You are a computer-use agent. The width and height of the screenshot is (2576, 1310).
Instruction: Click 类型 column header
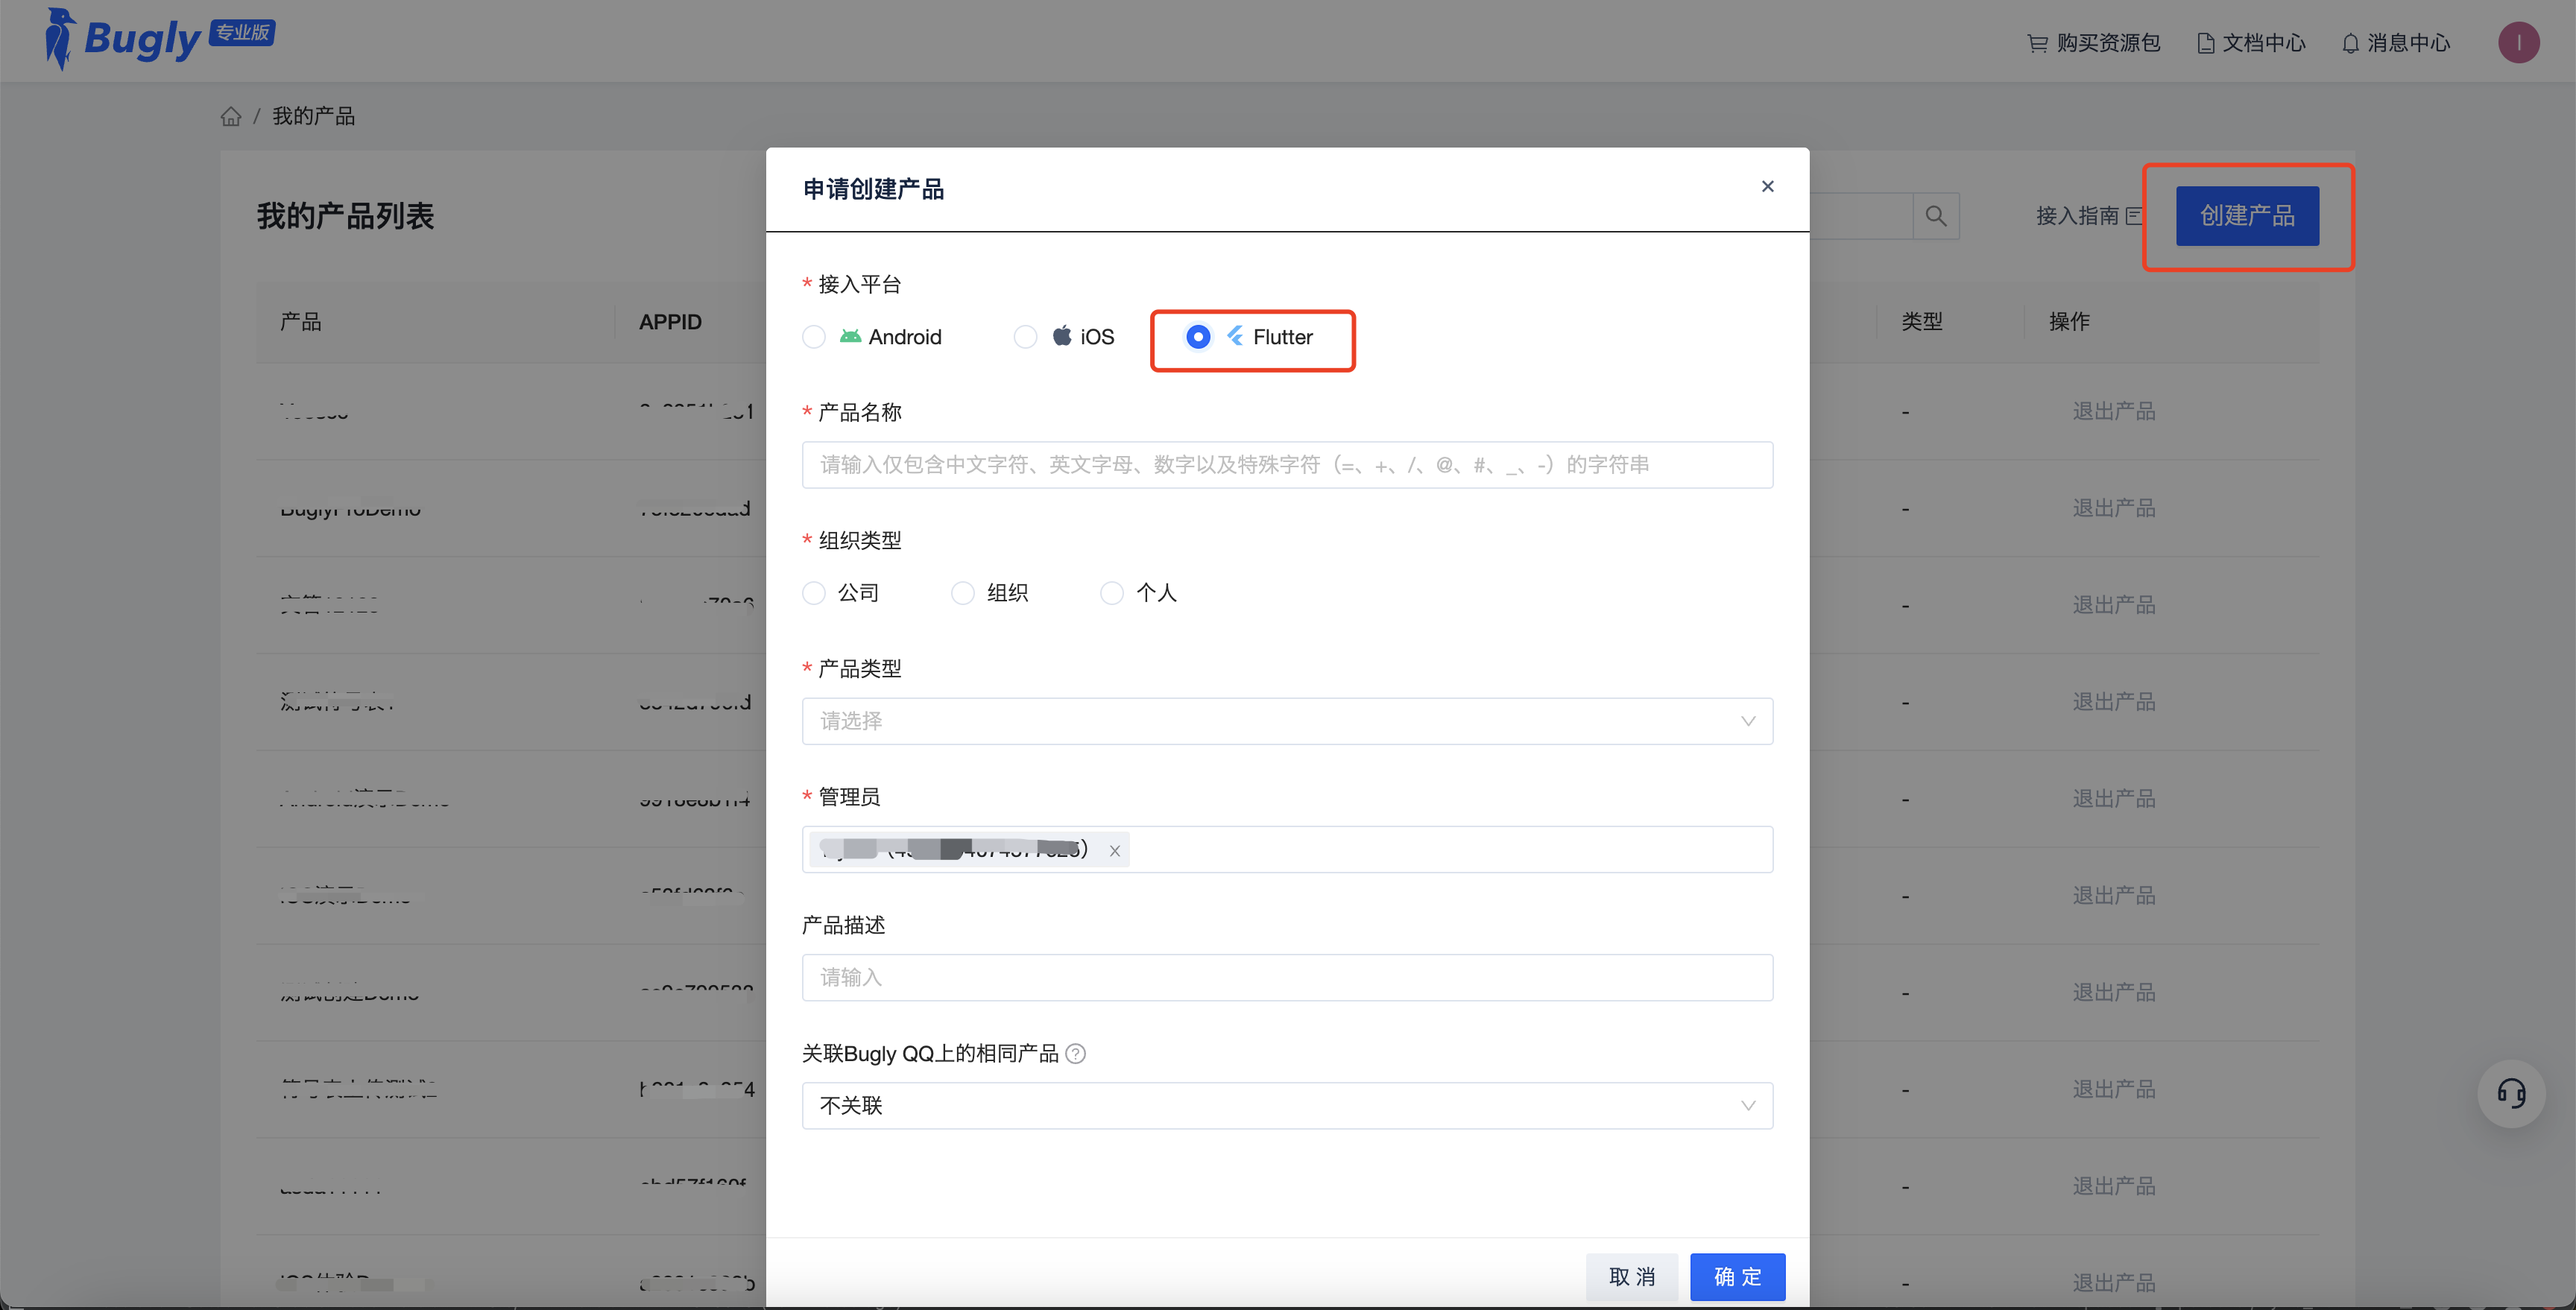pos(1921,322)
